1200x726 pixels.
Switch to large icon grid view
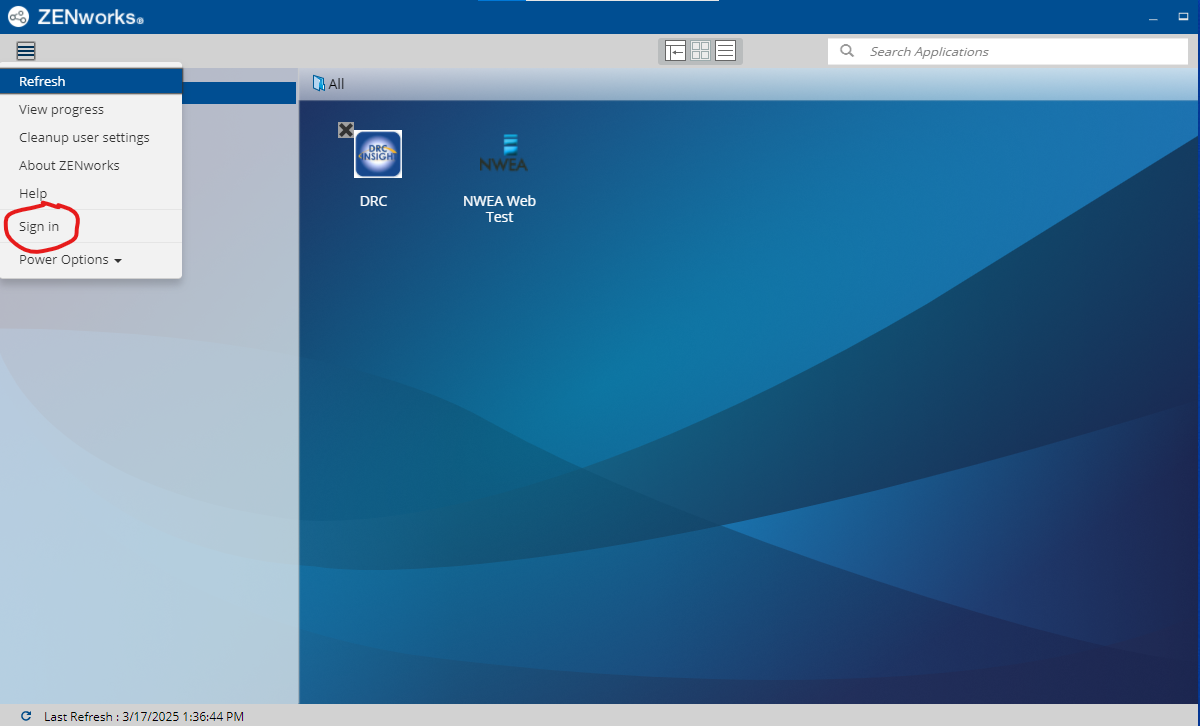coord(701,51)
